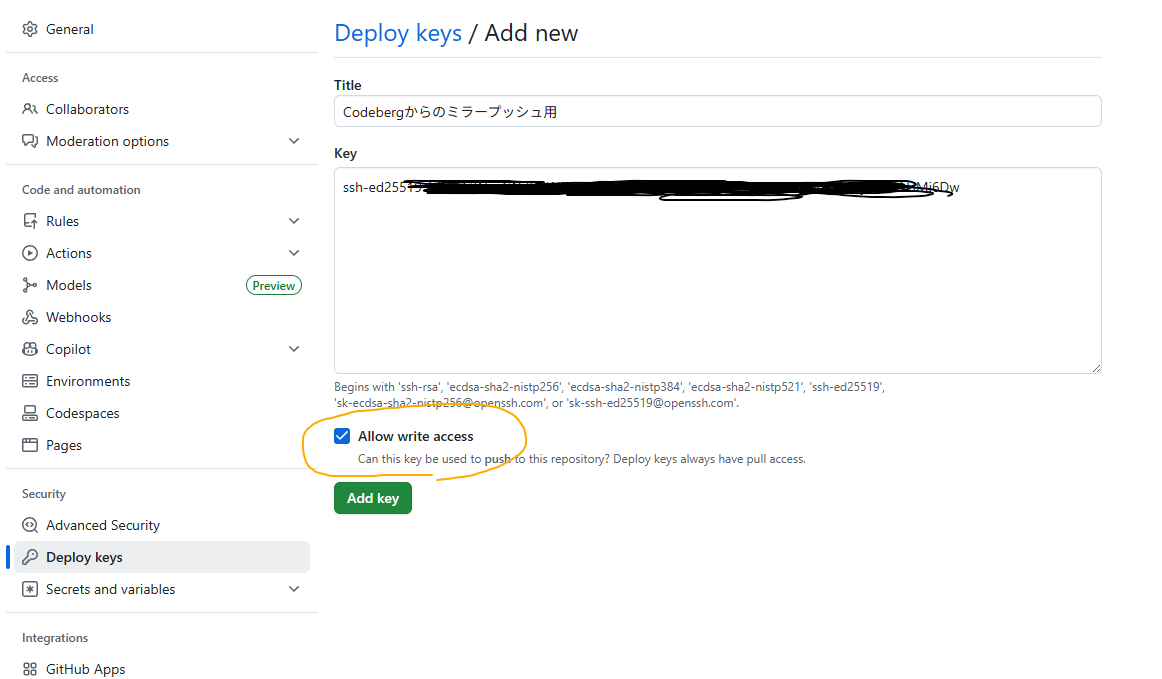1162x679 pixels.
Task: Follow the Deploy keys breadcrumb link
Action: (398, 33)
